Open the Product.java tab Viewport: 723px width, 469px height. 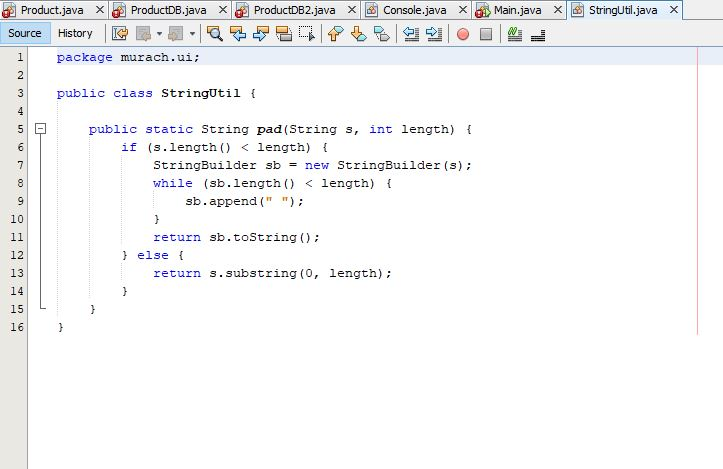pyautogui.click(x=52, y=10)
